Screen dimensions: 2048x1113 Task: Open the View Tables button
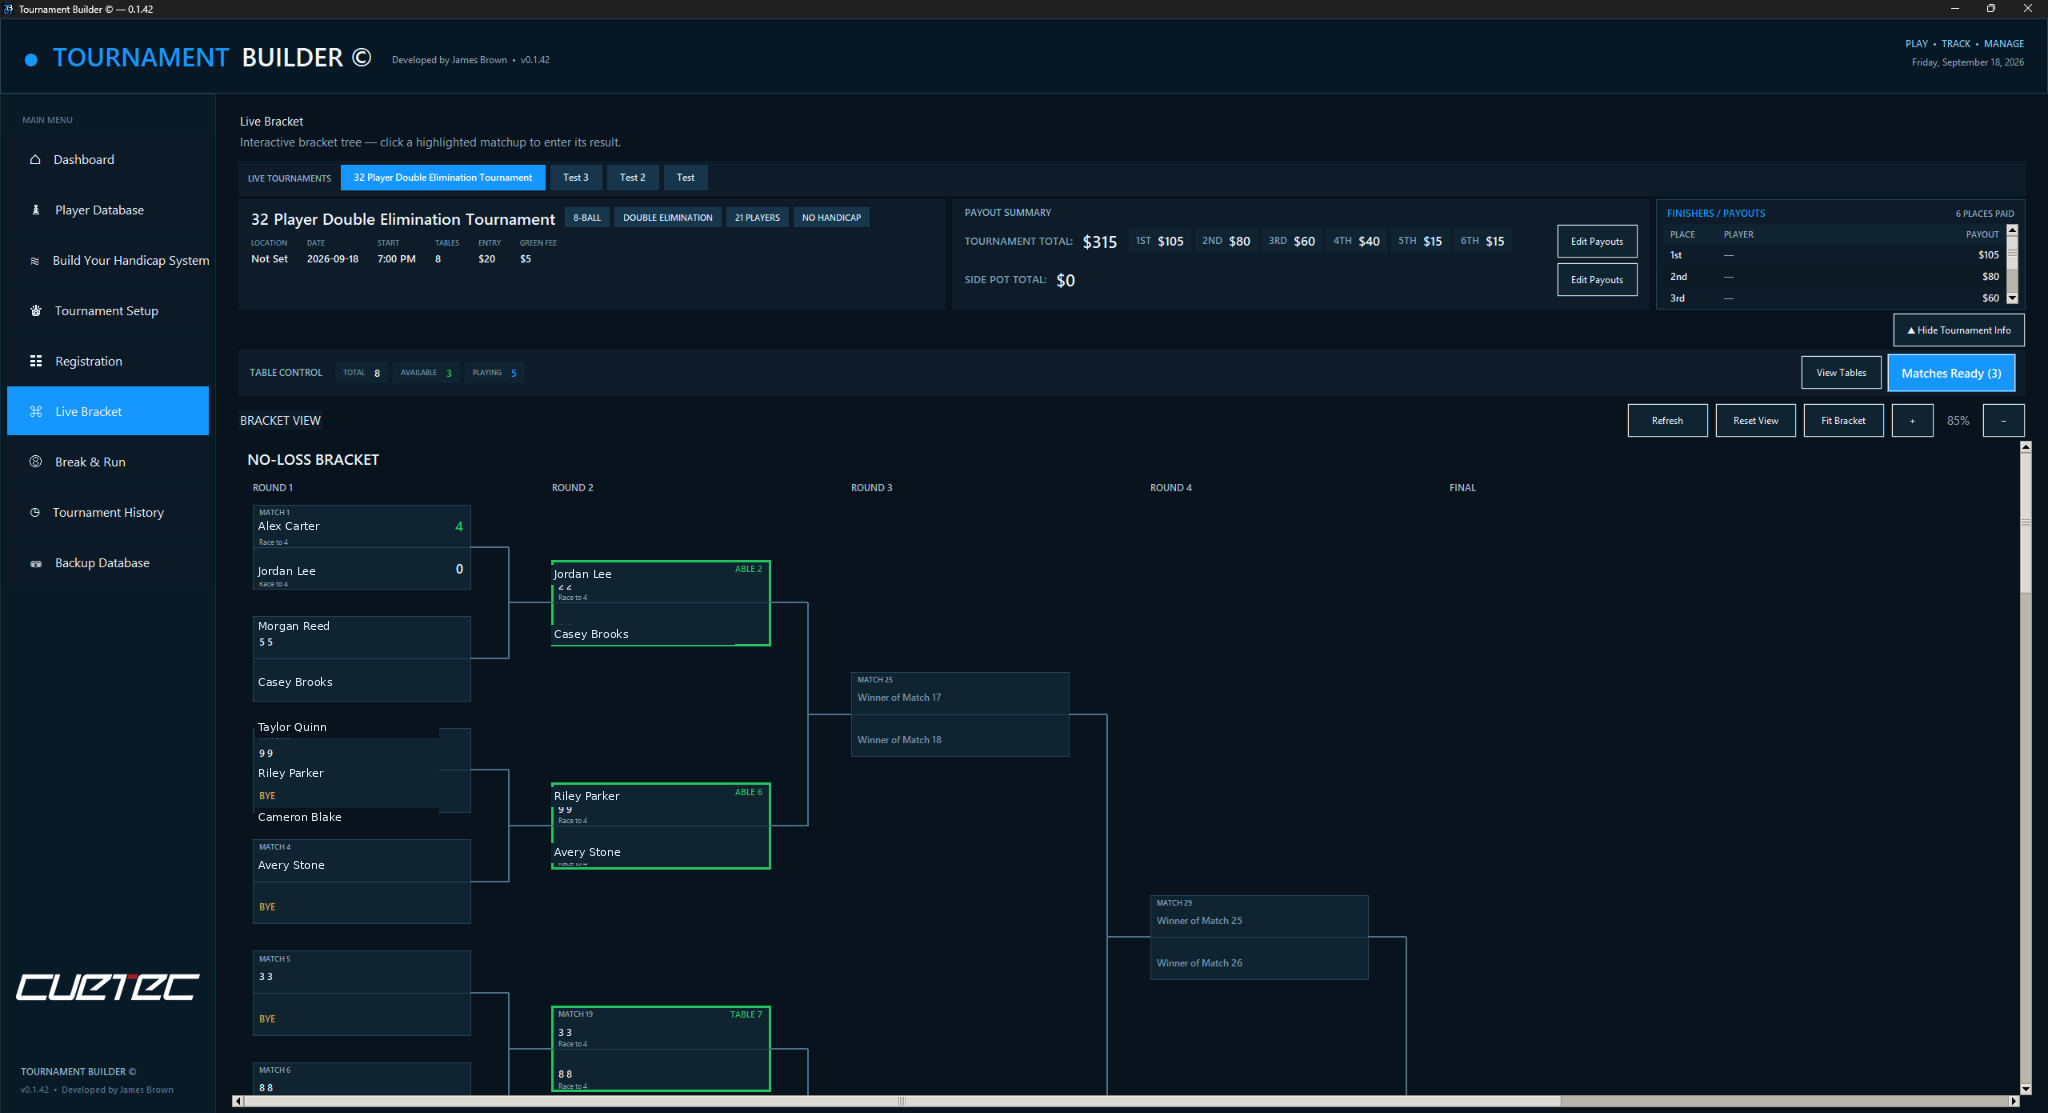click(1841, 373)
